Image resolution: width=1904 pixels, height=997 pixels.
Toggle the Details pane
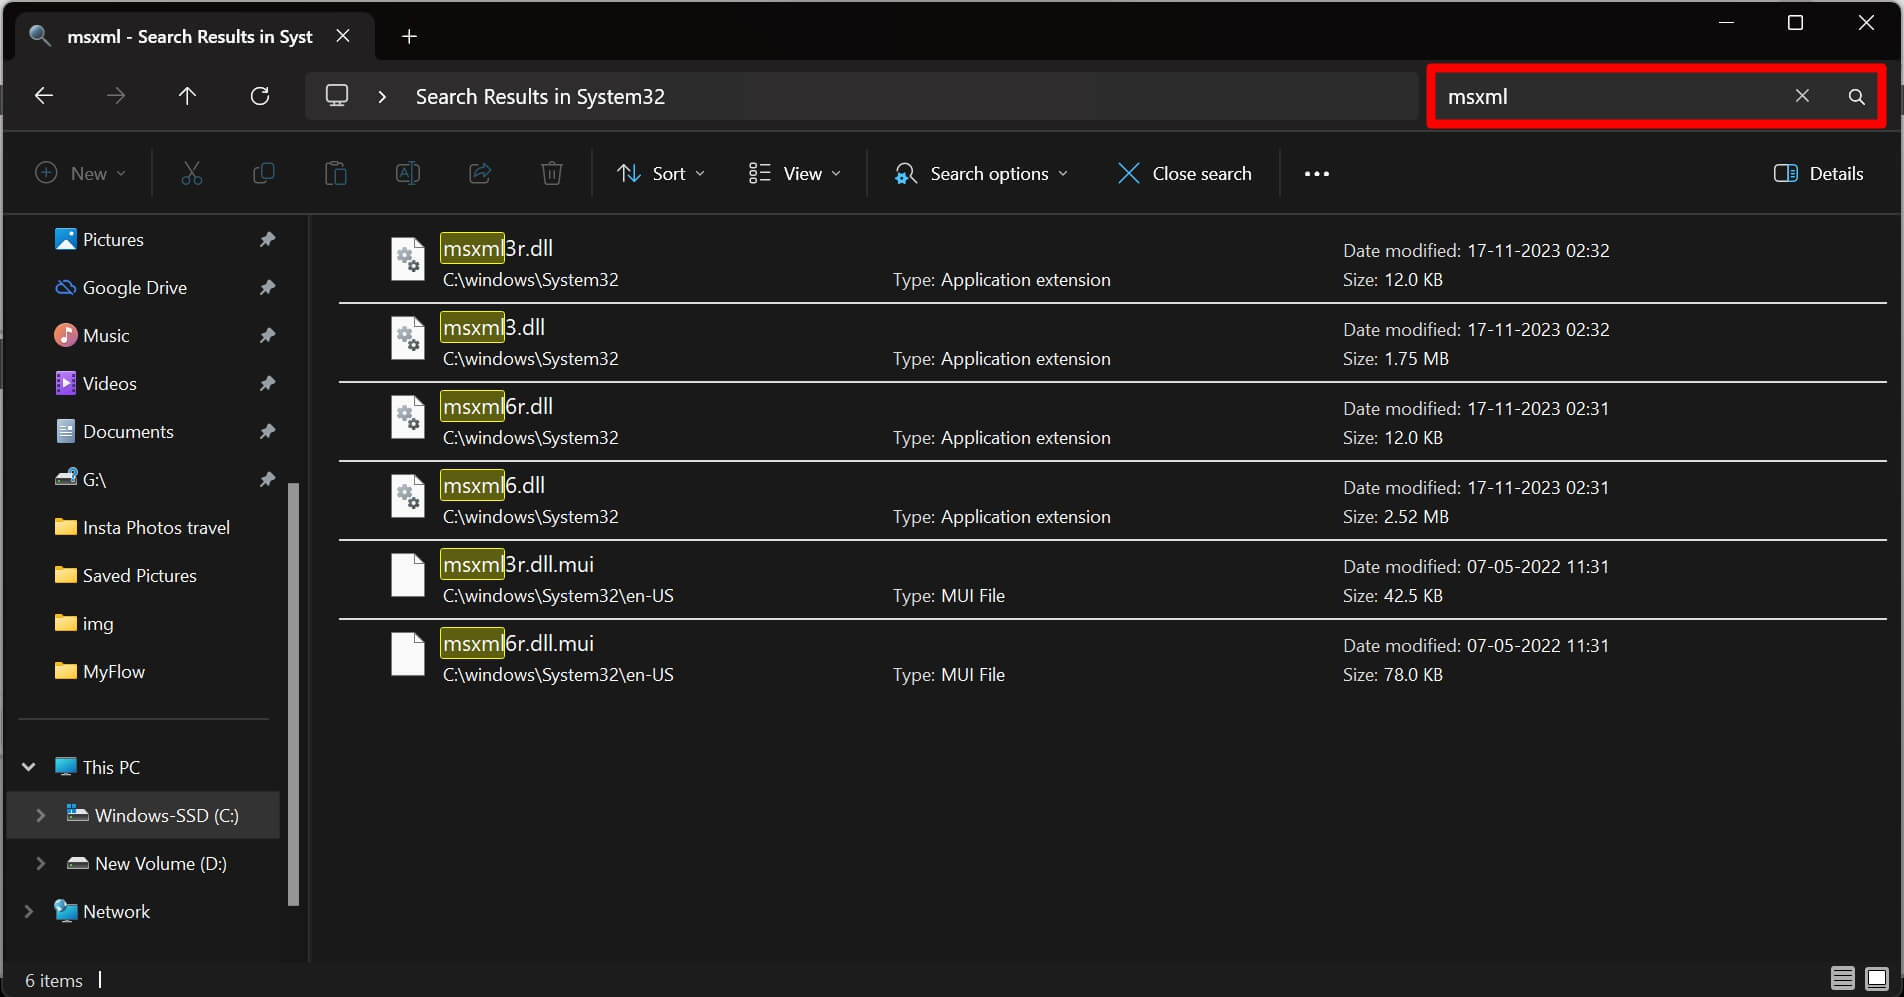[1818, 173]
